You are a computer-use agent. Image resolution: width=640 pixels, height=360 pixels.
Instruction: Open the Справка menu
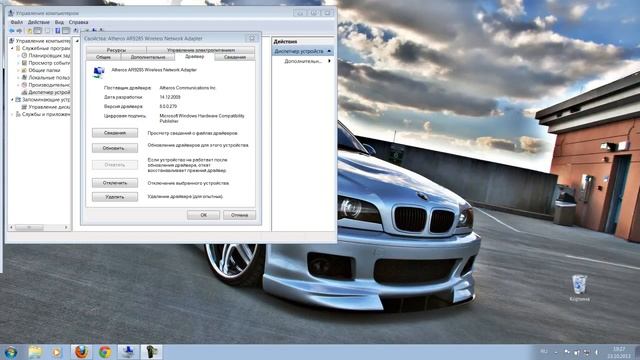(x=78, y=22)
